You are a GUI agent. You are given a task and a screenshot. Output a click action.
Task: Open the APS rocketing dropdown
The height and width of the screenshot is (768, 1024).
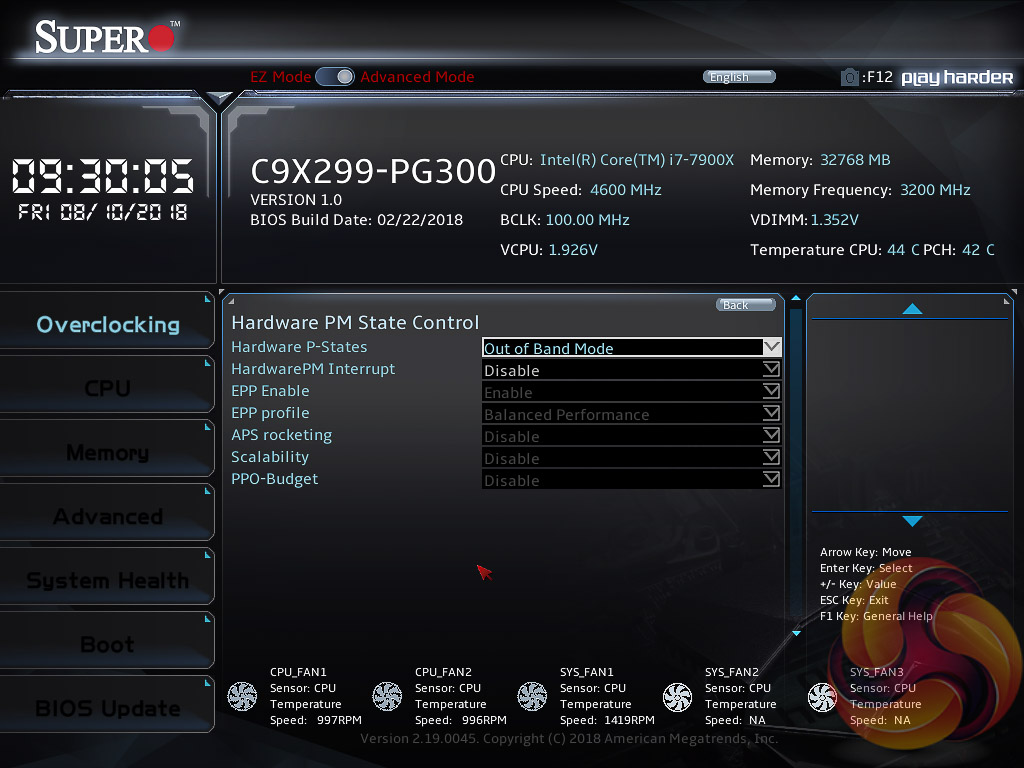[631, 436]
